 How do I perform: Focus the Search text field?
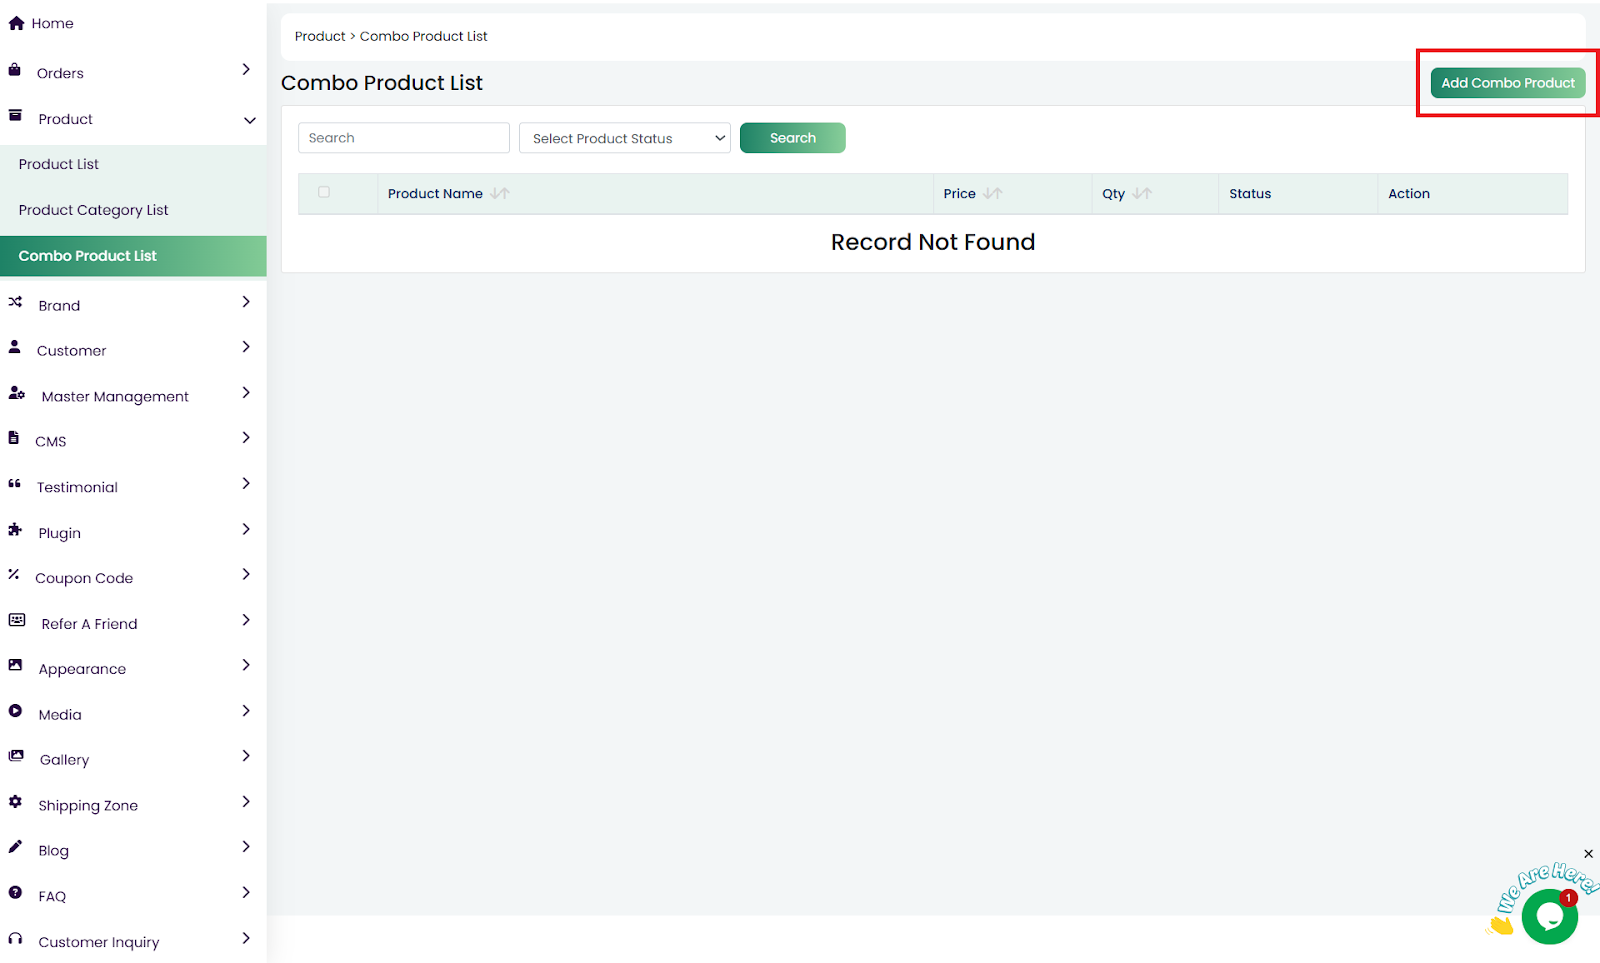coord(404,138)
